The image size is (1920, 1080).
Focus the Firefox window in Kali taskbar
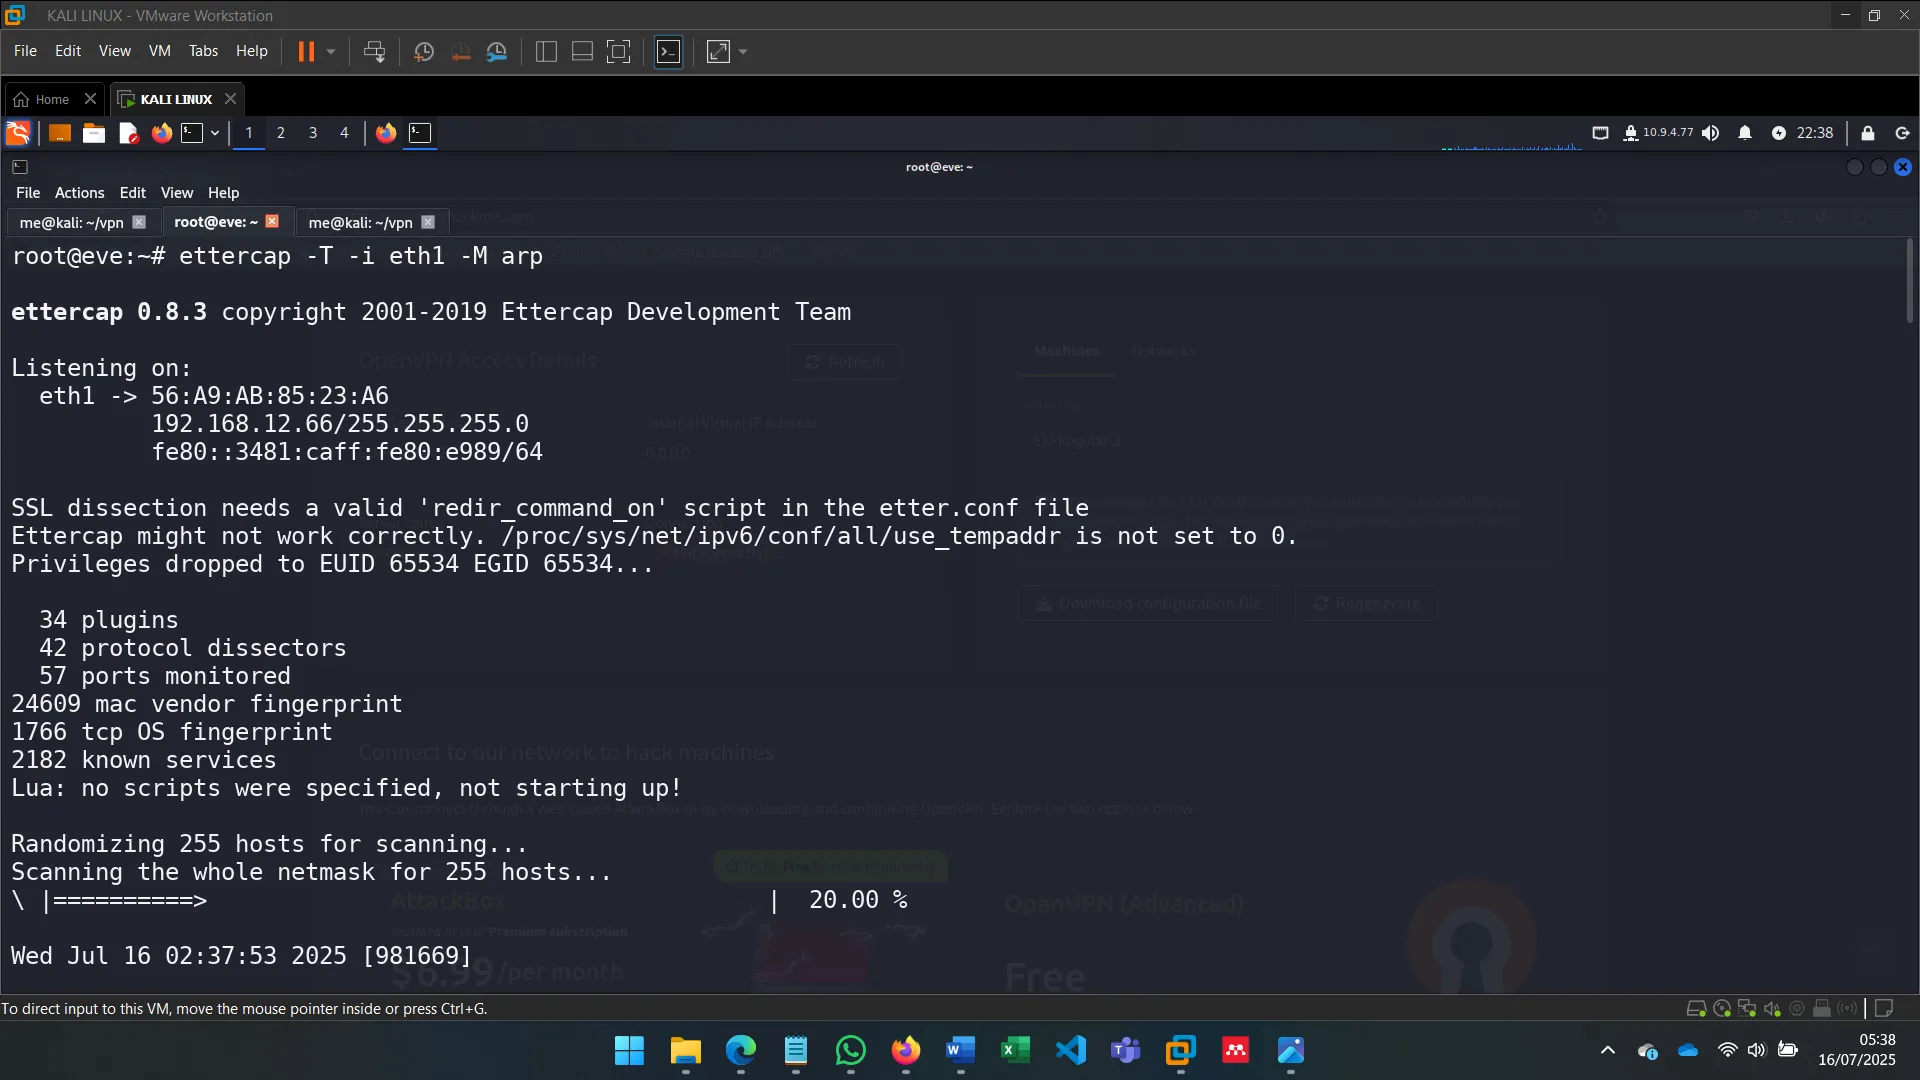[386, 133]
